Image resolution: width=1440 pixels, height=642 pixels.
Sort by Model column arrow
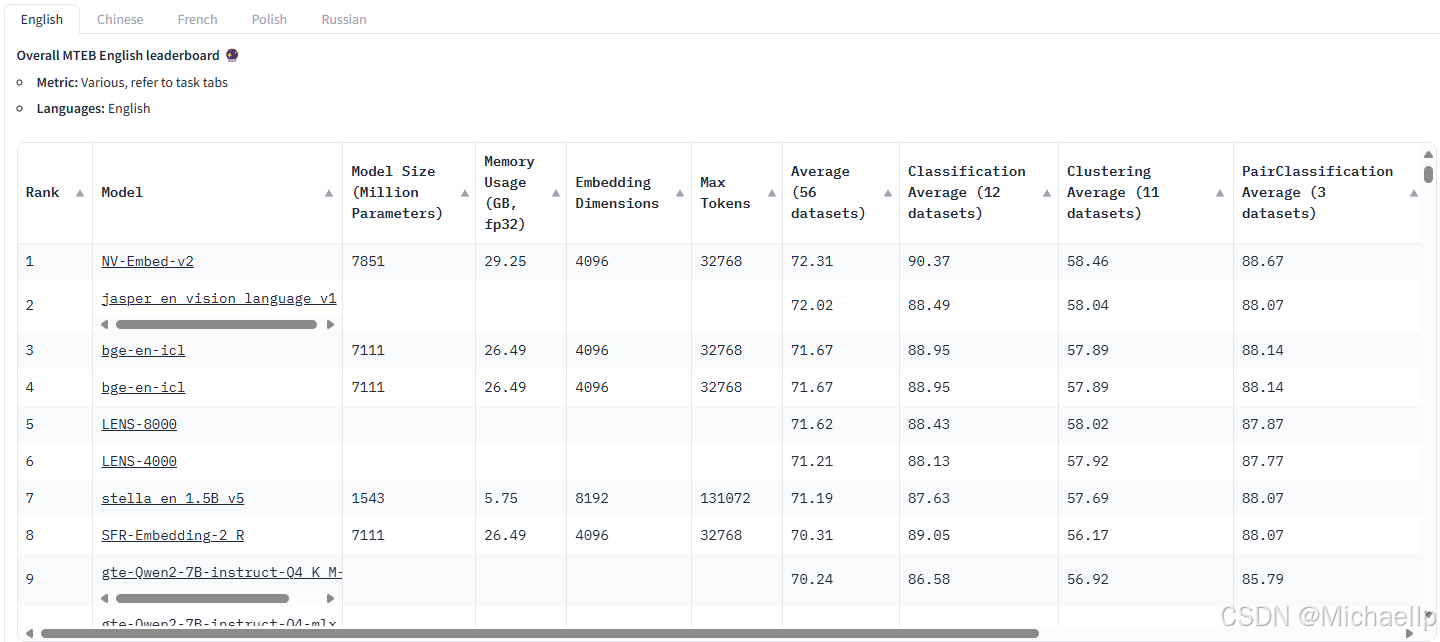coord(329,193)
